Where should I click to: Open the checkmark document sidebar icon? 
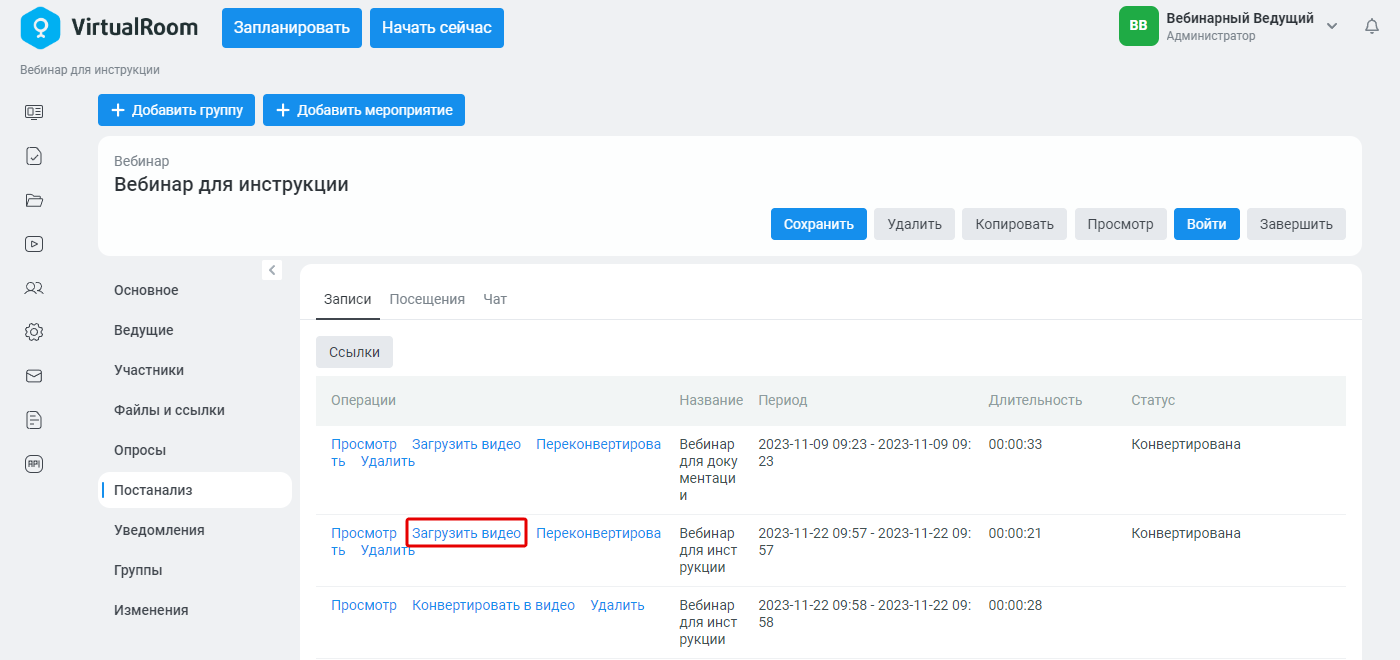34,156
